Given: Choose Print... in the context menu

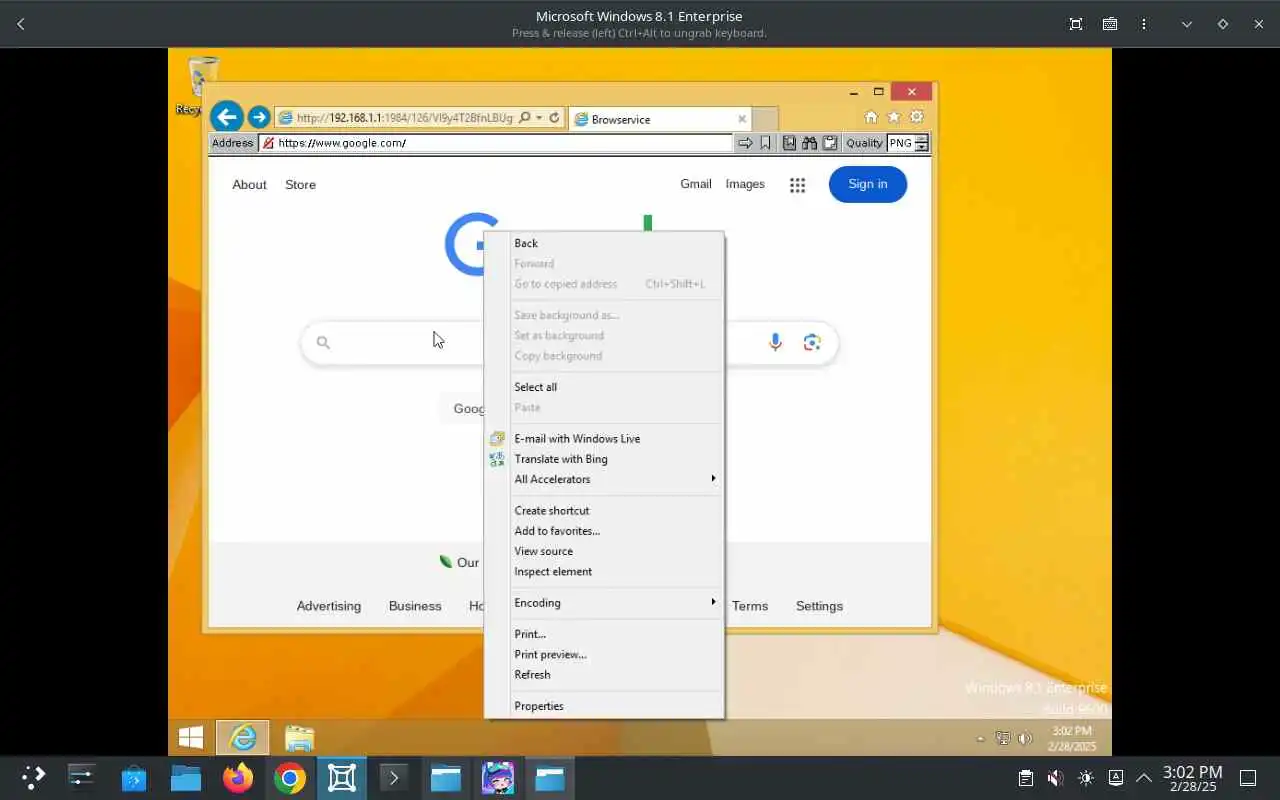Looking at the screenshot, I should point(530,634).
